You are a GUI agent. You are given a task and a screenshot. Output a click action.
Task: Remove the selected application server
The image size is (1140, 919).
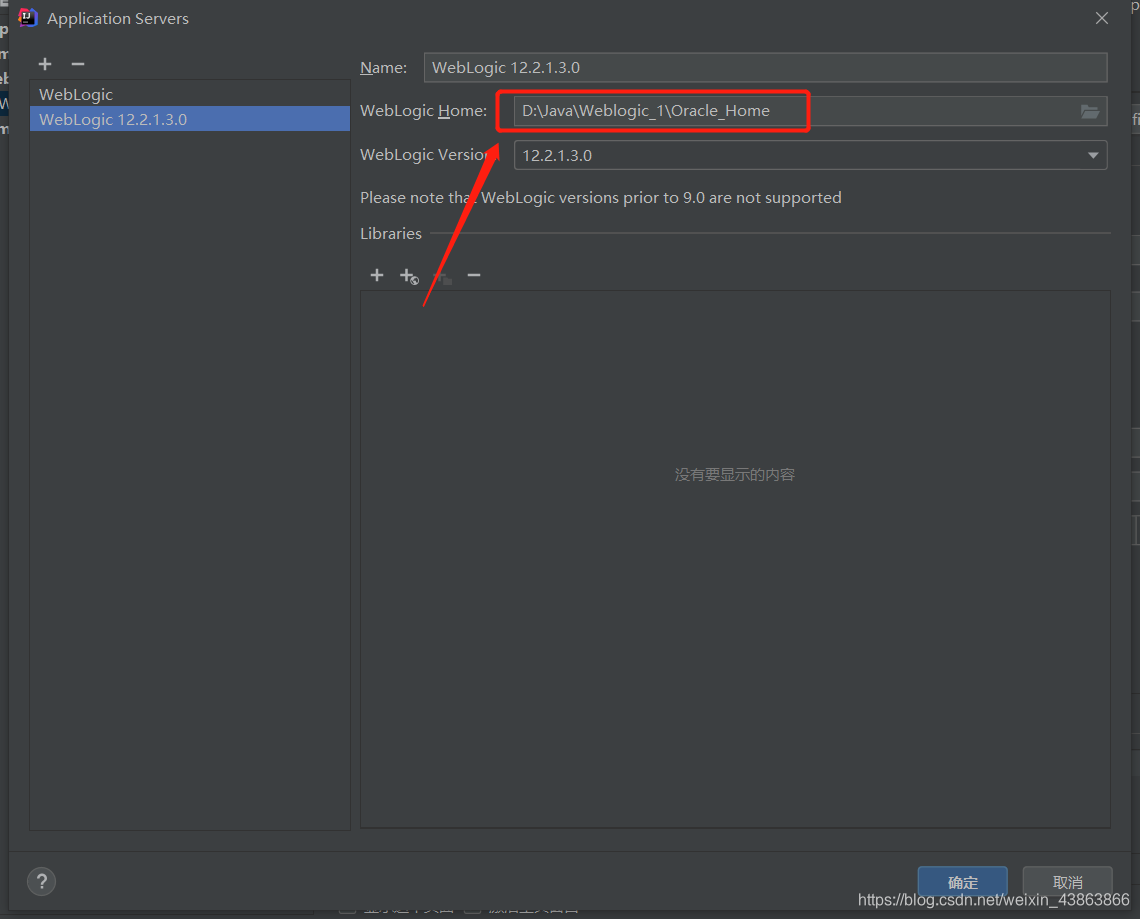(x=78, y=64)
